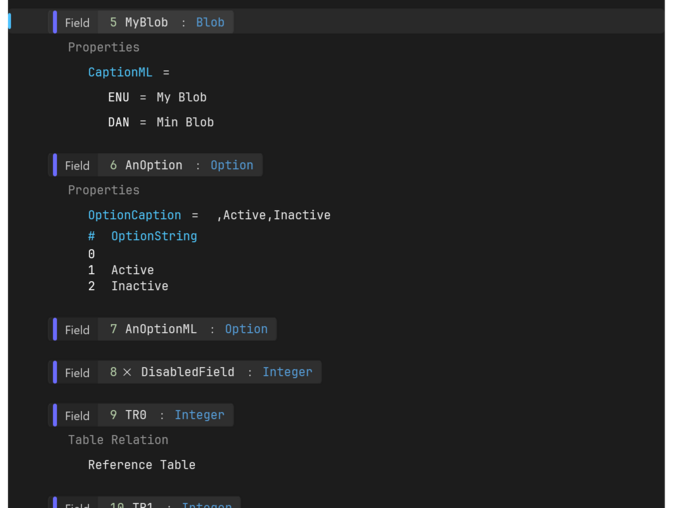Image resolution: width=673 pixels, height=508 pixels.
Task: Select the Field label of TR0
Action: coord(77,416)
